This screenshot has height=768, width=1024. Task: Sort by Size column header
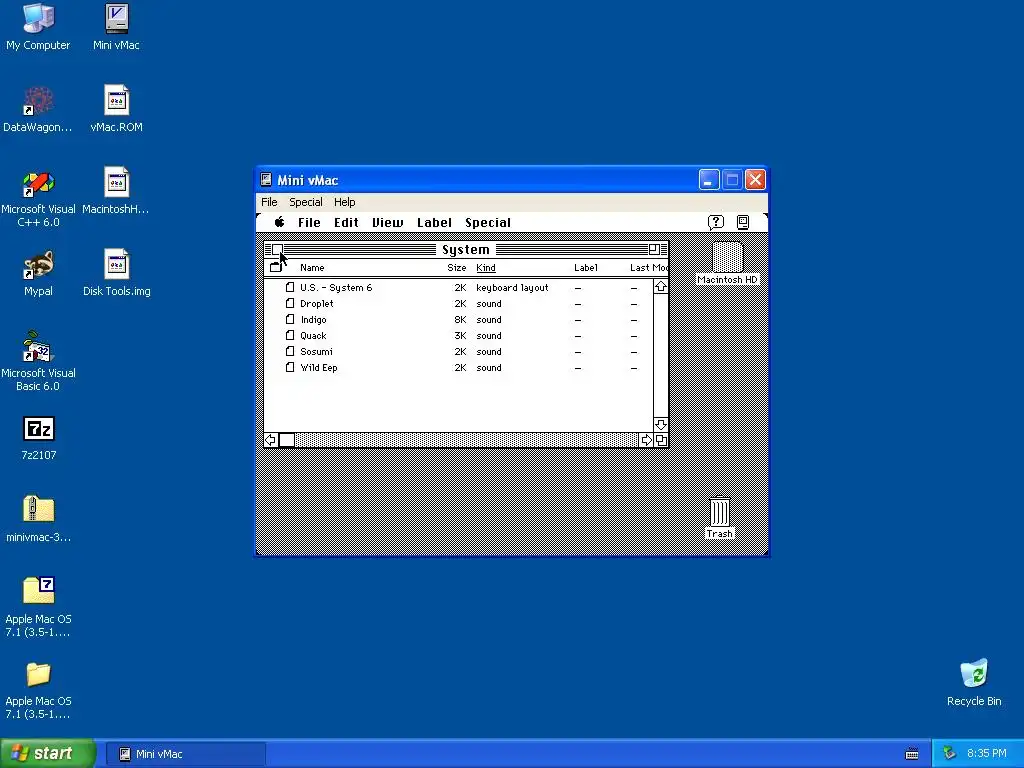(456, 267)
